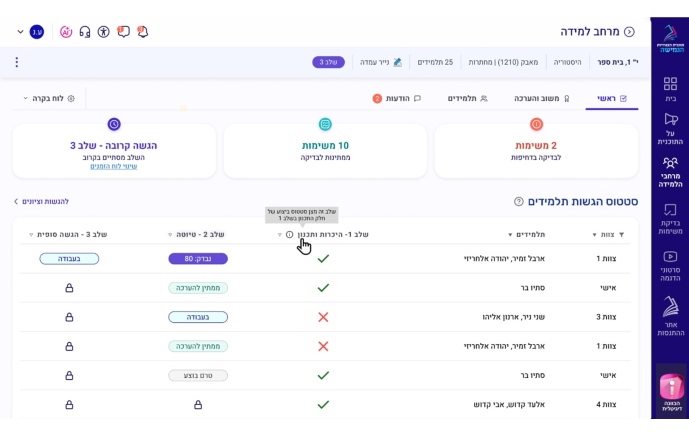The height and width of the screenshot is (436, 689).
Task: Open בדיקת משימות sidebar item
Action: pyautogui.click(x=670, y=218)
